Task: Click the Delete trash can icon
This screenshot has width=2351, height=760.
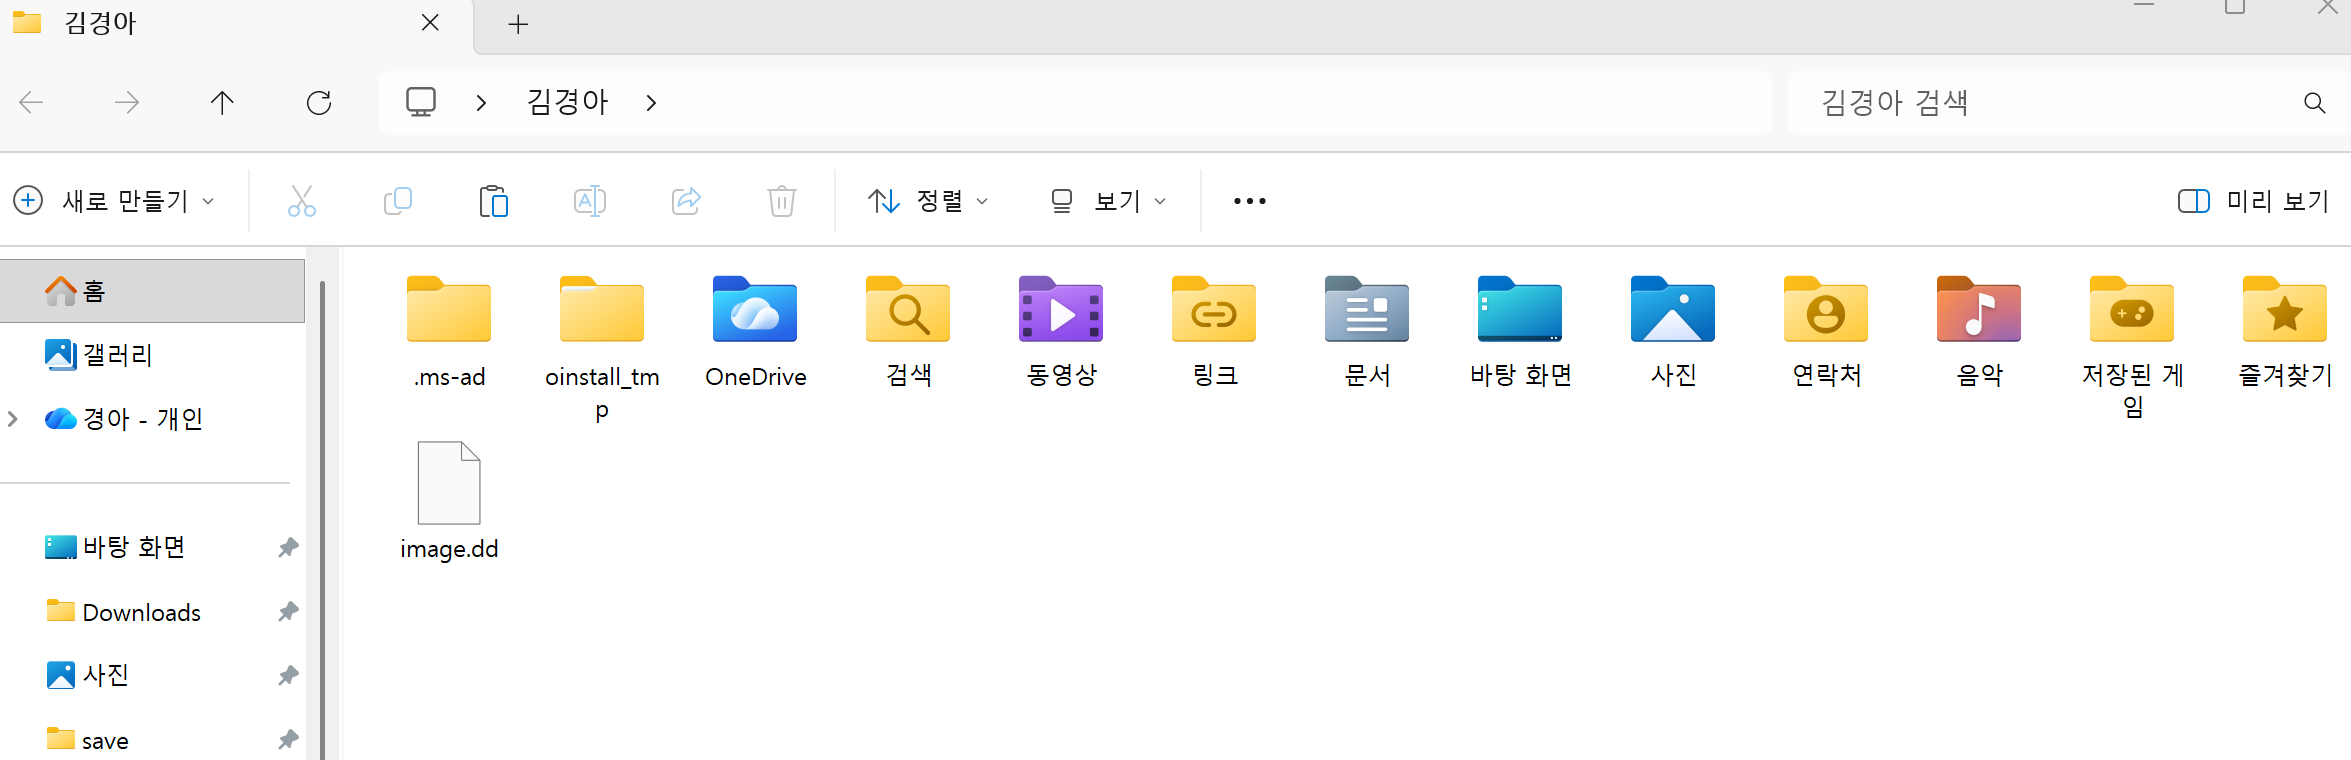Action: pos(782,201)
